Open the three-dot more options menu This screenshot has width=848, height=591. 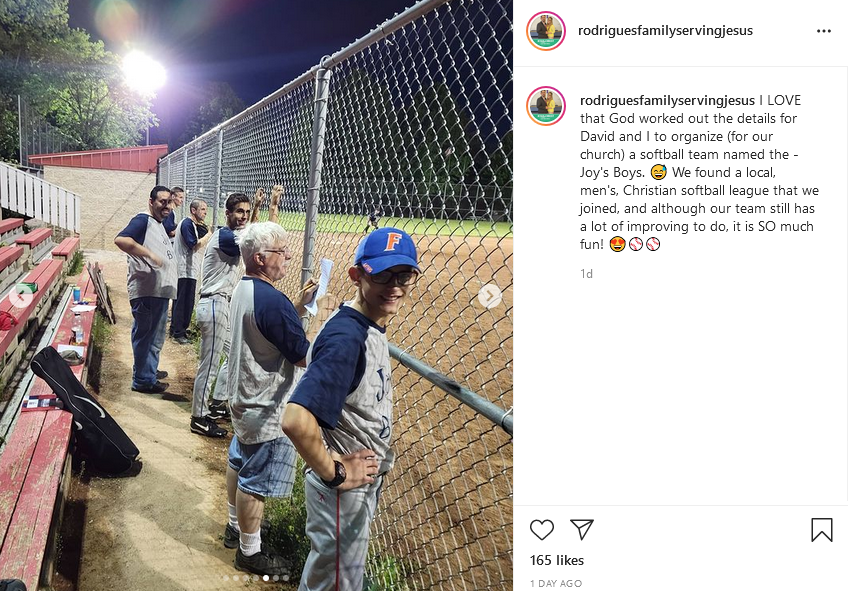[824, 31]
